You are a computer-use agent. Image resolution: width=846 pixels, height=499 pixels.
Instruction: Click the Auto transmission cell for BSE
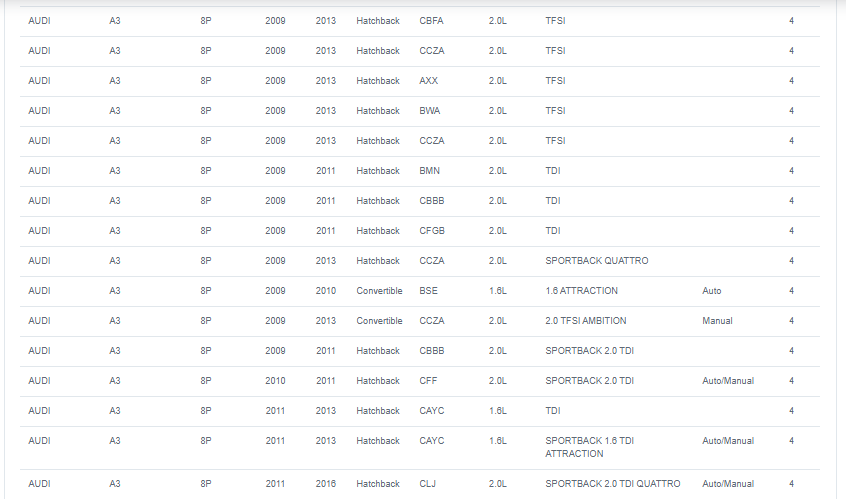tap(711, 291)
